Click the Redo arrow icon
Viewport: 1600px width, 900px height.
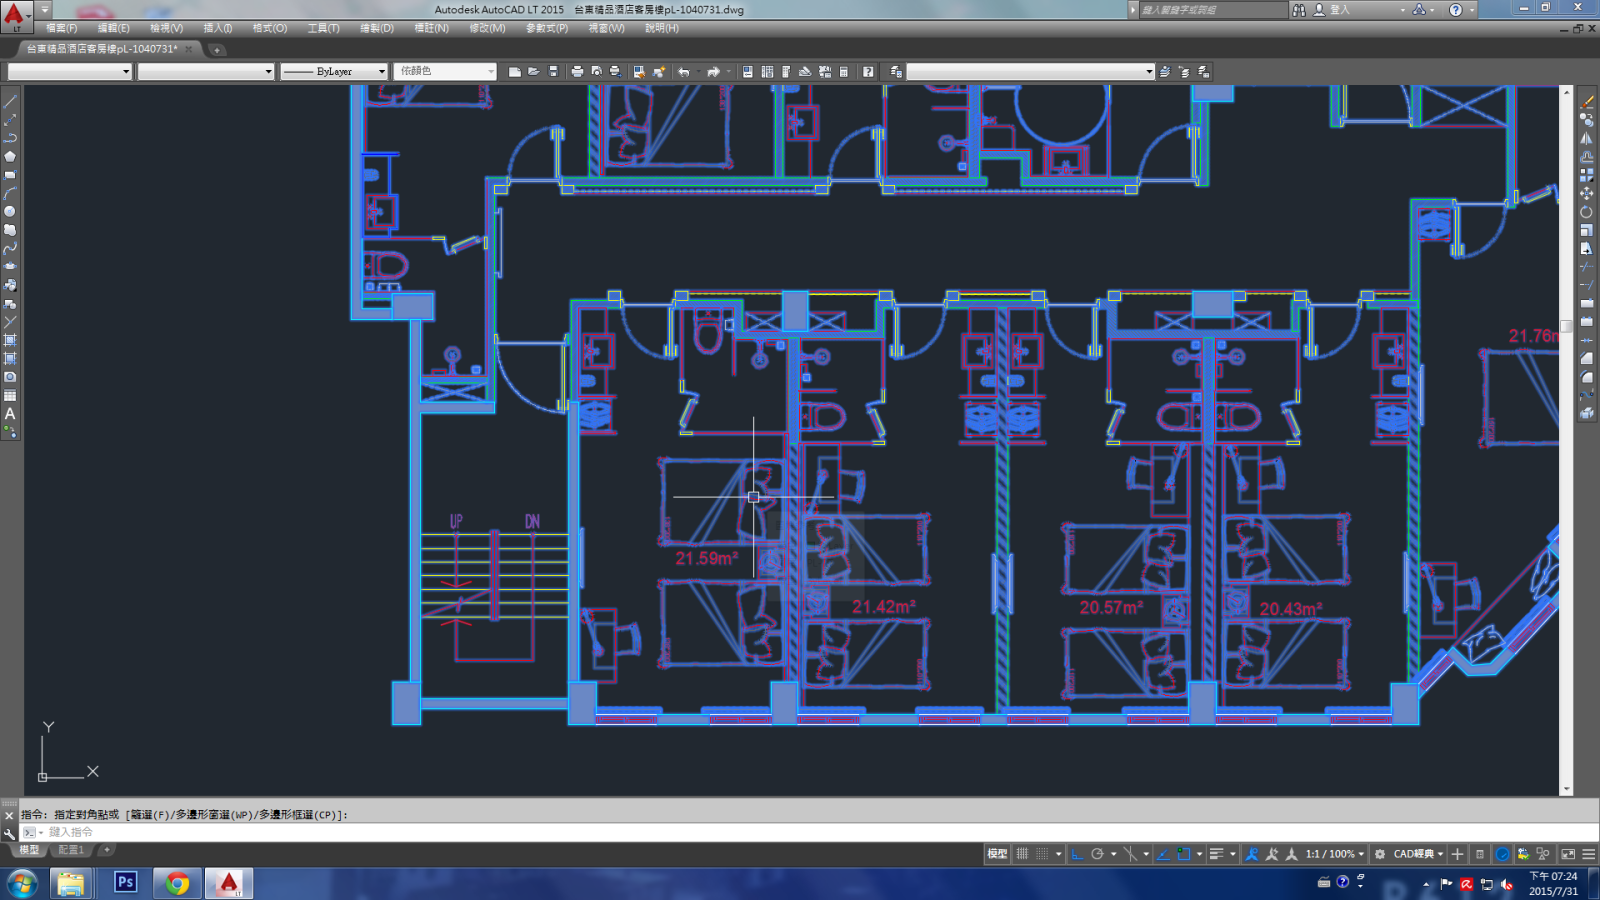pos(713,72)
